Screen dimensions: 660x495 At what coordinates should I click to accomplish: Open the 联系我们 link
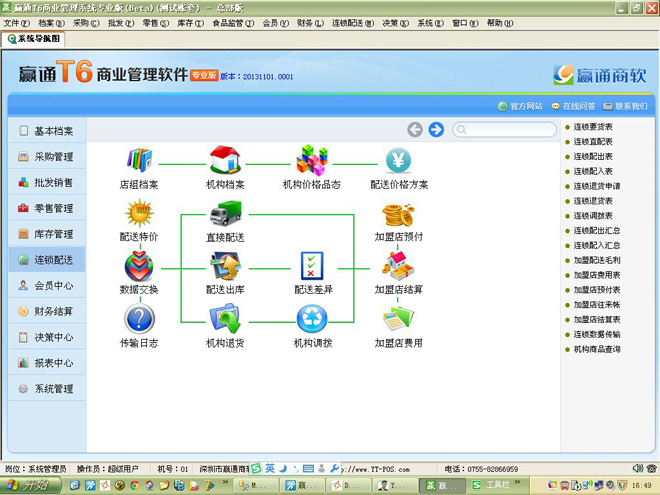pos(625,106)
